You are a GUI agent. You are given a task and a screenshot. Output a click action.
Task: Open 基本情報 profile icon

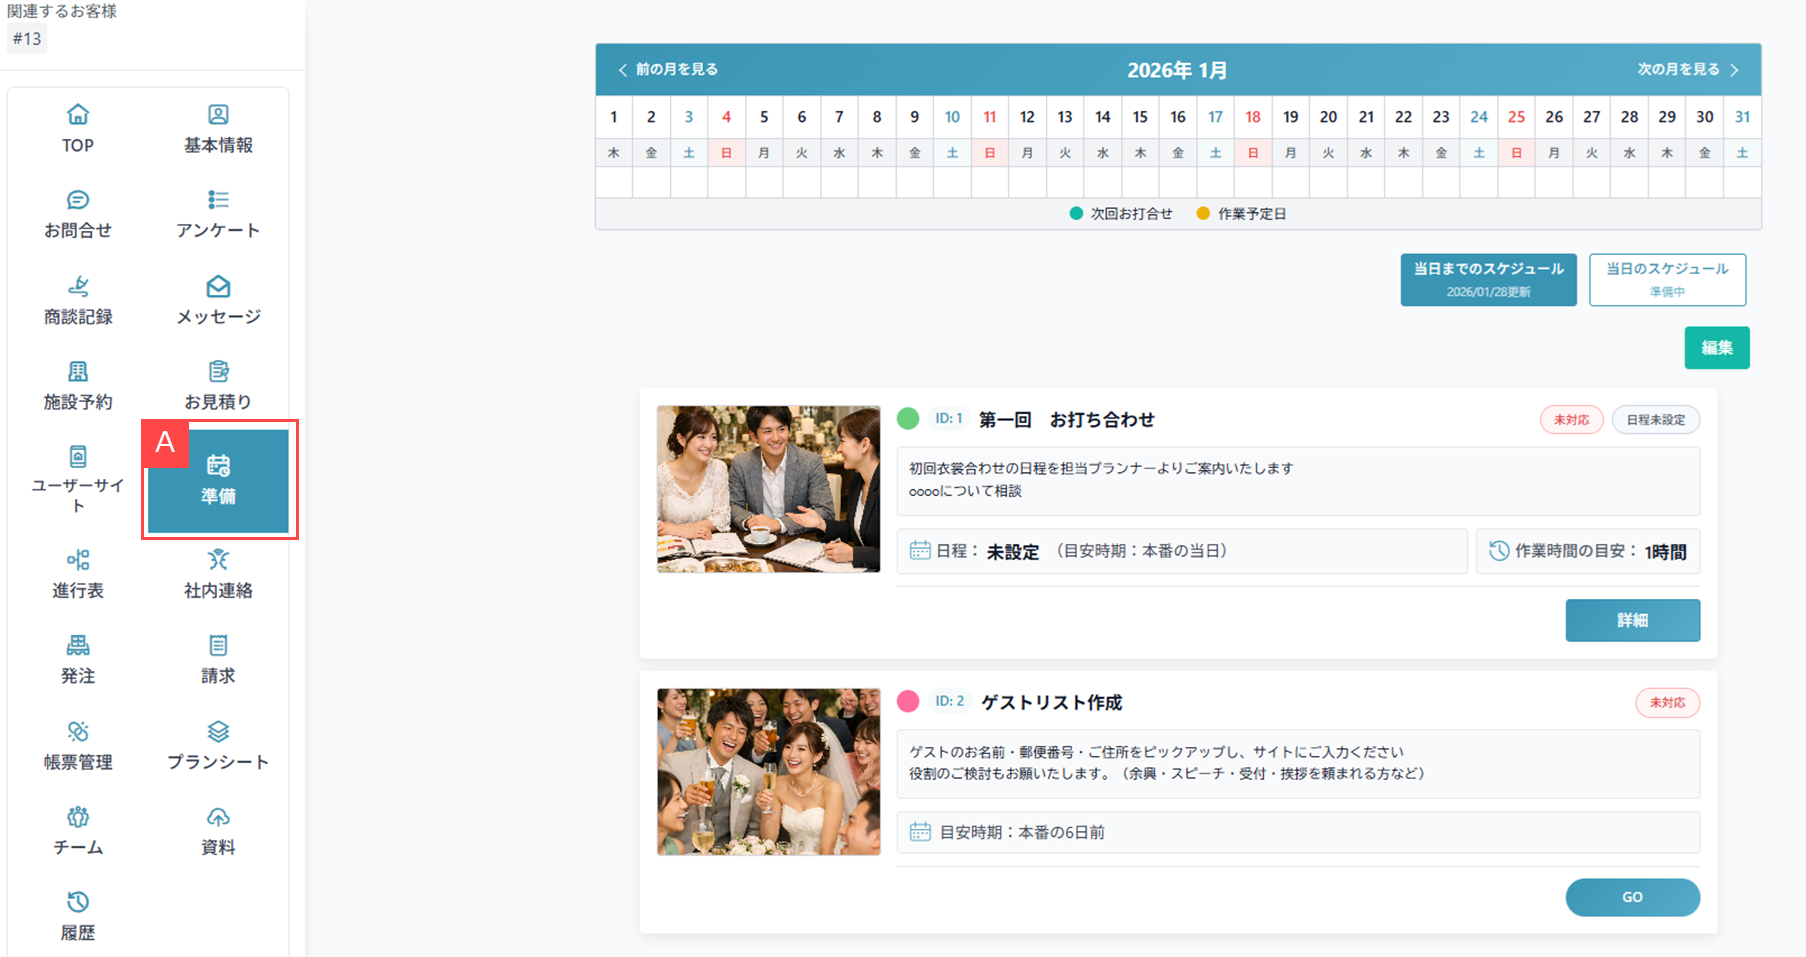tap(218, 115)
